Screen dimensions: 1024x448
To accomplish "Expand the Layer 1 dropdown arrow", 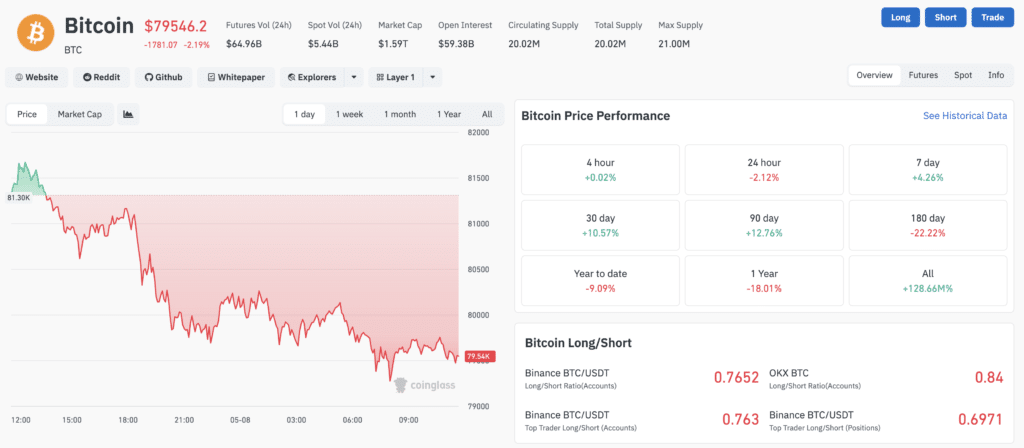I will pos(432,77).
